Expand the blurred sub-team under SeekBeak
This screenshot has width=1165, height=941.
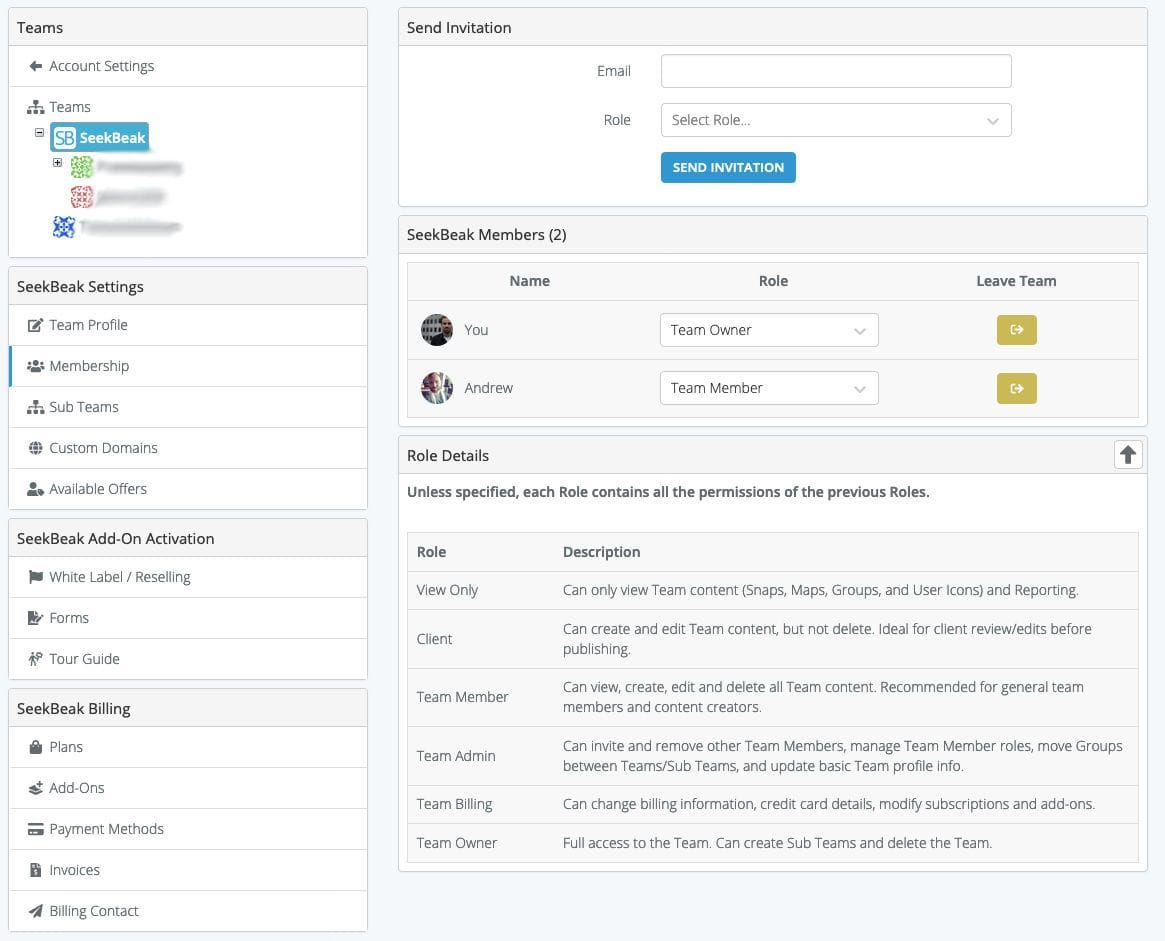57,162
